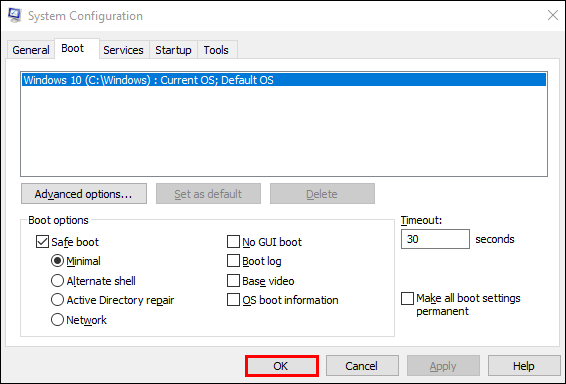Go to the Startup tab
Image resolution: width=566 pixels, height=384 pixels.
(x=173, y=50)
